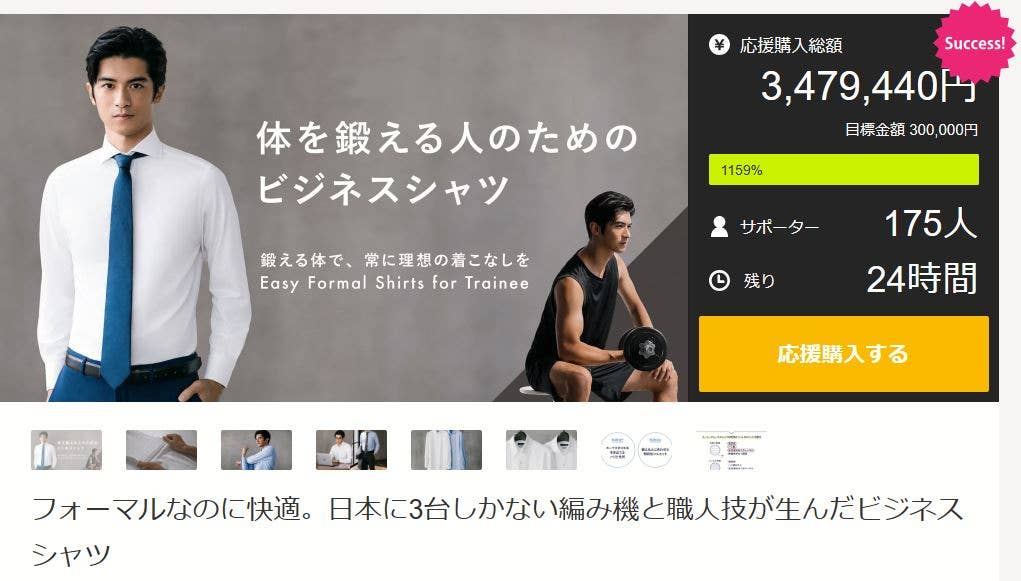The width and height of the screenshot is (1021, 581).
Task: Click the supporter person icon
Action: [x=719, y=226]
